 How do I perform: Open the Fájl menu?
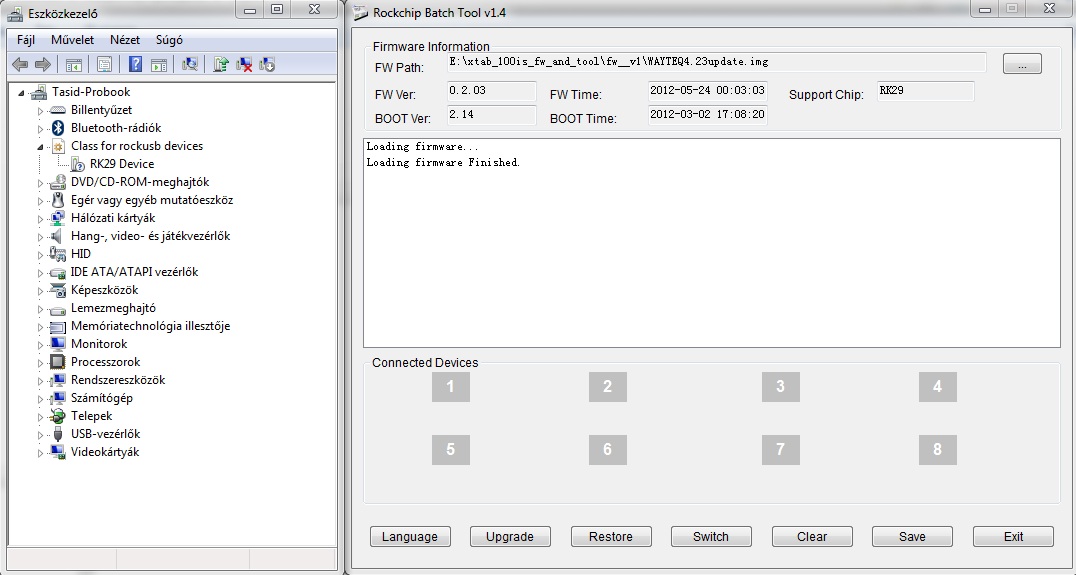tap(26, 40)
